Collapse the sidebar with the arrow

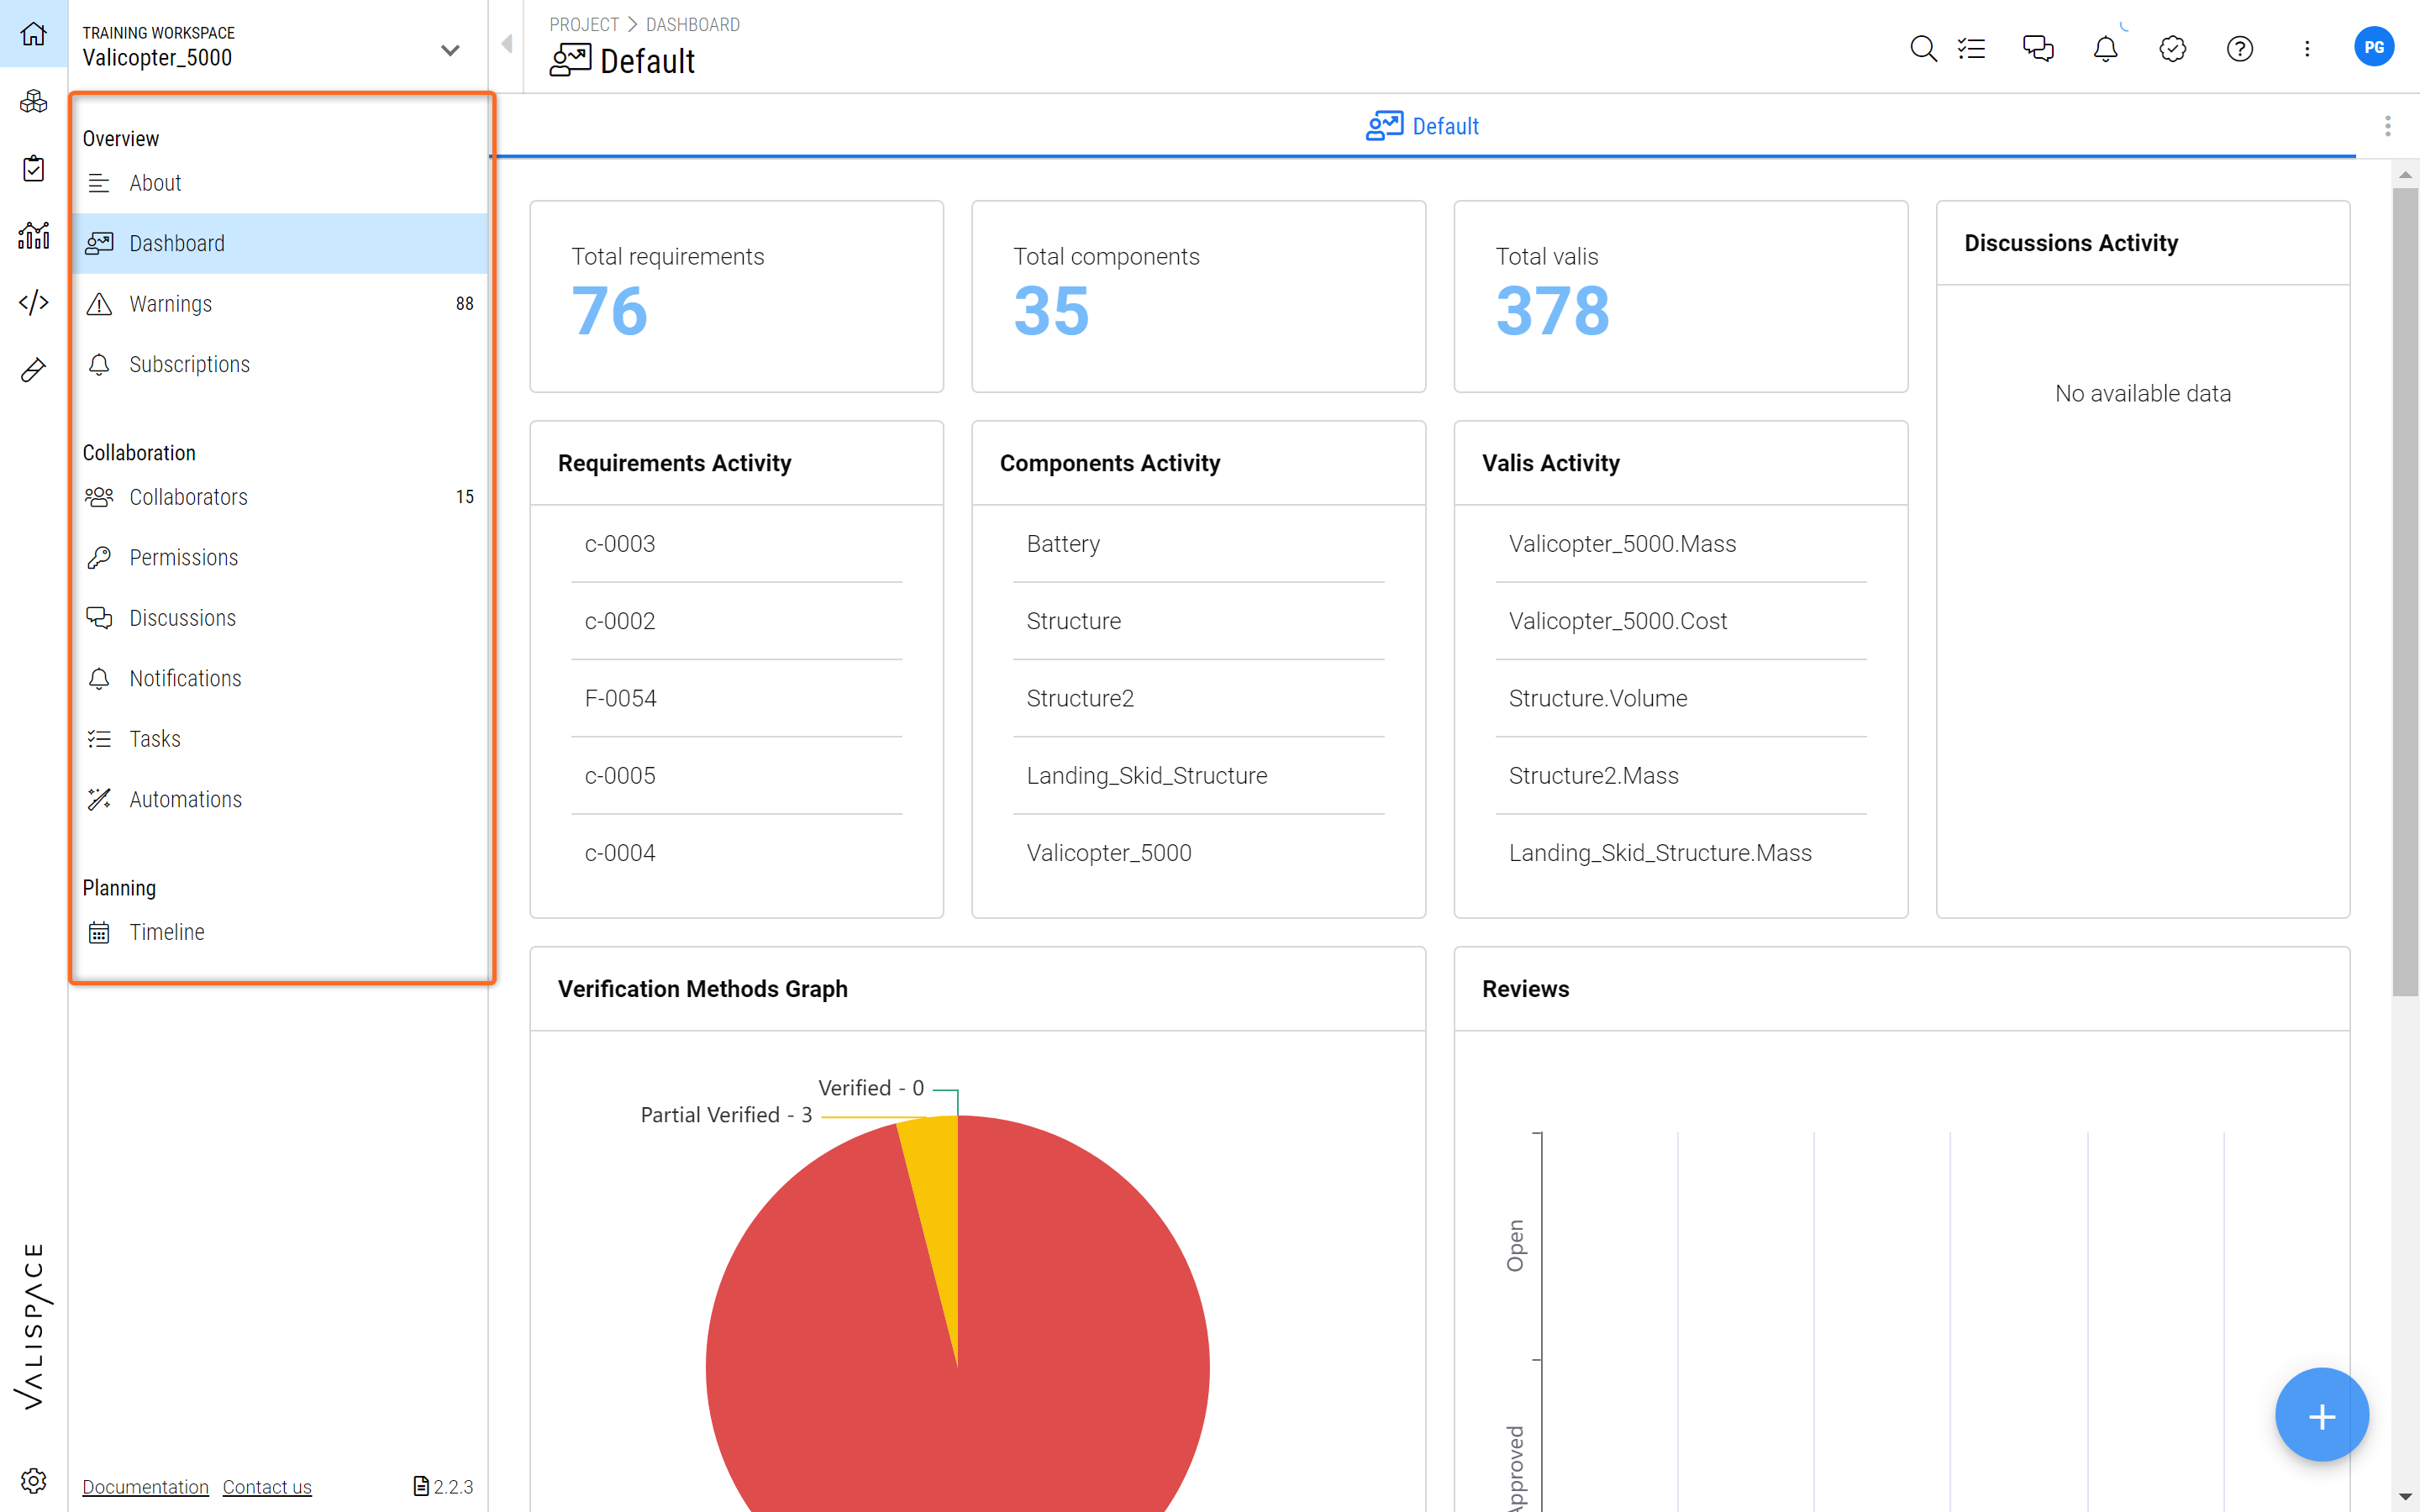point(507,44)
